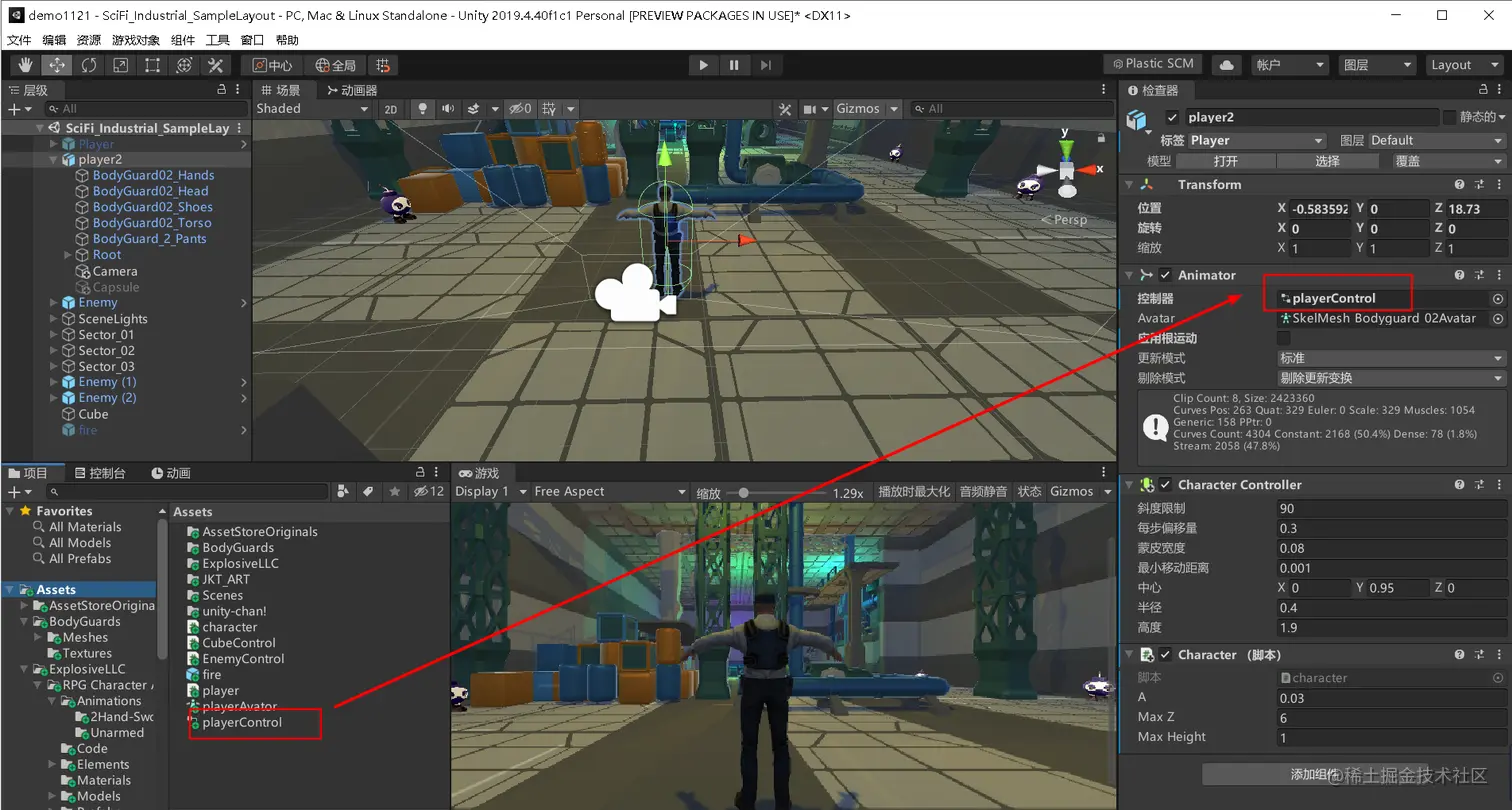Open Character Controller help icon
Image resolution: width=1512 pixels, height=810 pixels.
pyautogui.click(x=1460, y=485)
